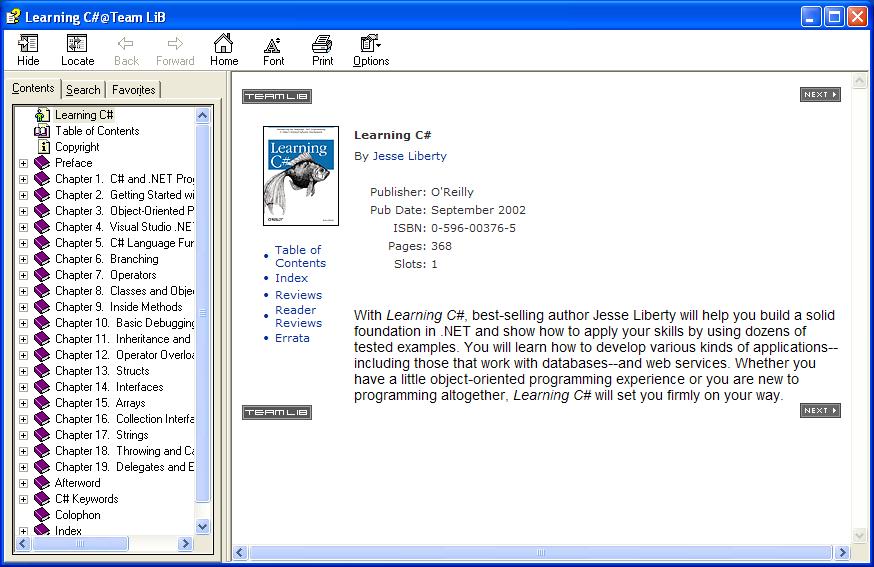
Task: Open the Options toolbar menu
Action: tap(370, 44)
